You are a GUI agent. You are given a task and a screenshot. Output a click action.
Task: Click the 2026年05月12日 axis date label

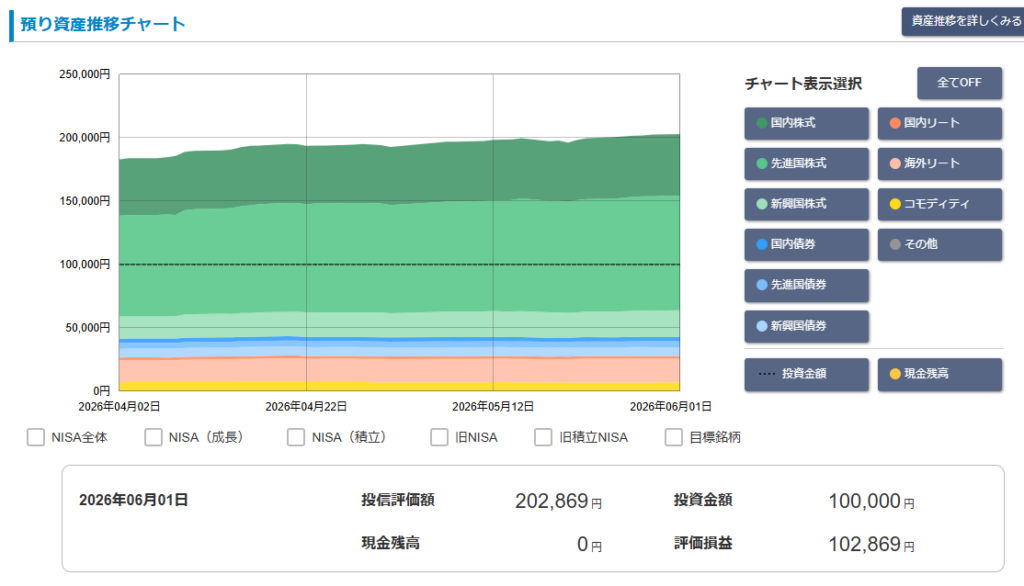pyautogui.click(x=492, y=406)
